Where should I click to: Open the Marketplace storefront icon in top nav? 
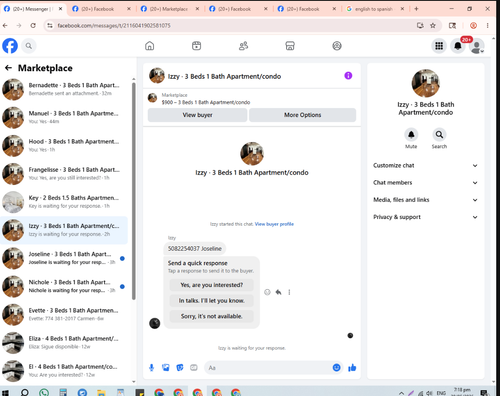(x=290, y=46)
